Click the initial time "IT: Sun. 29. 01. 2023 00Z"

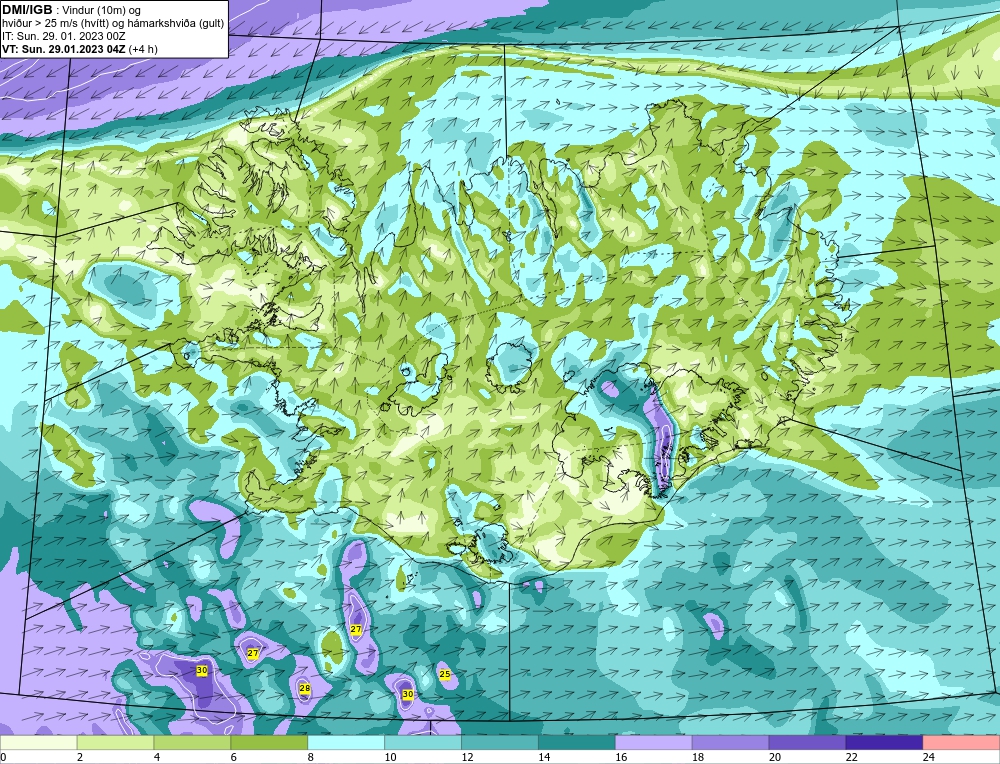pyautogui.click(x=64, y=36)
